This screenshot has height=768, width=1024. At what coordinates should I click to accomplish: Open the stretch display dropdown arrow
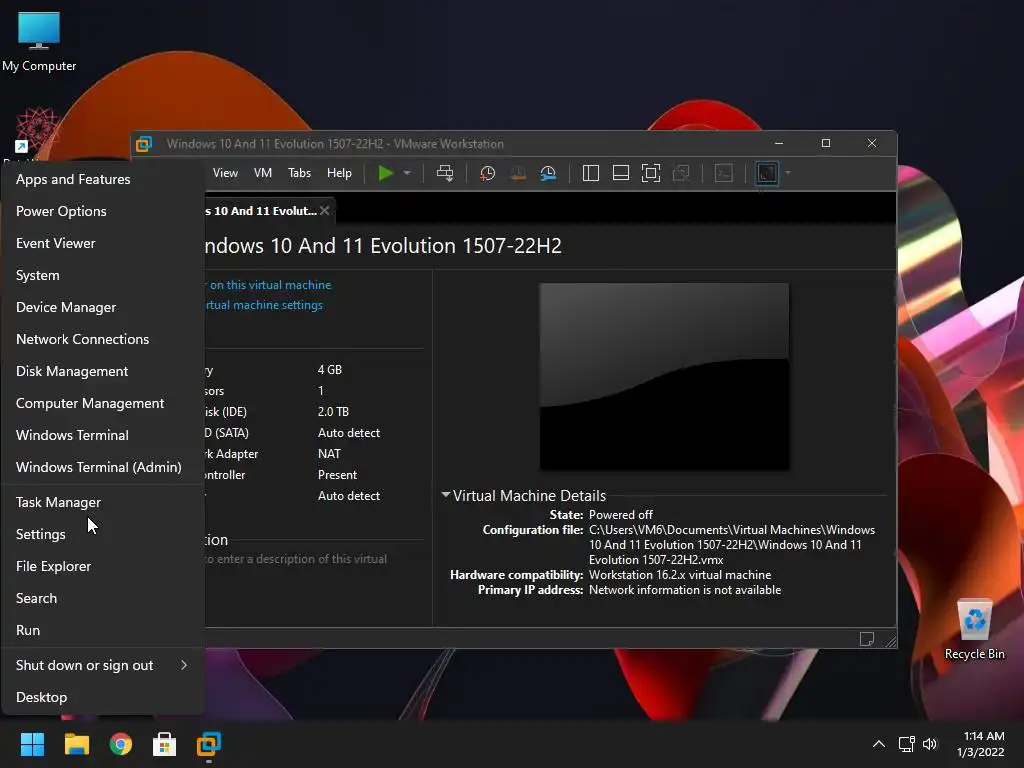click(x=788, y=173)
